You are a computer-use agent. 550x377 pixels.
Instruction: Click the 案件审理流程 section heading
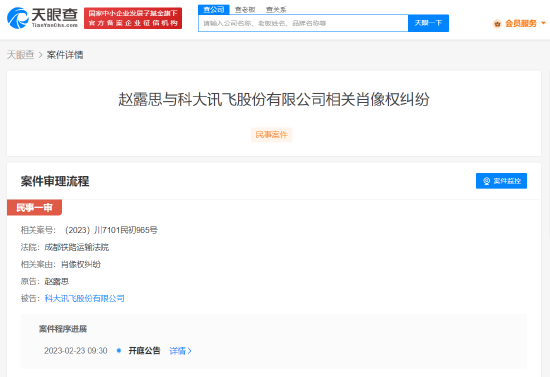pos(55,181)
